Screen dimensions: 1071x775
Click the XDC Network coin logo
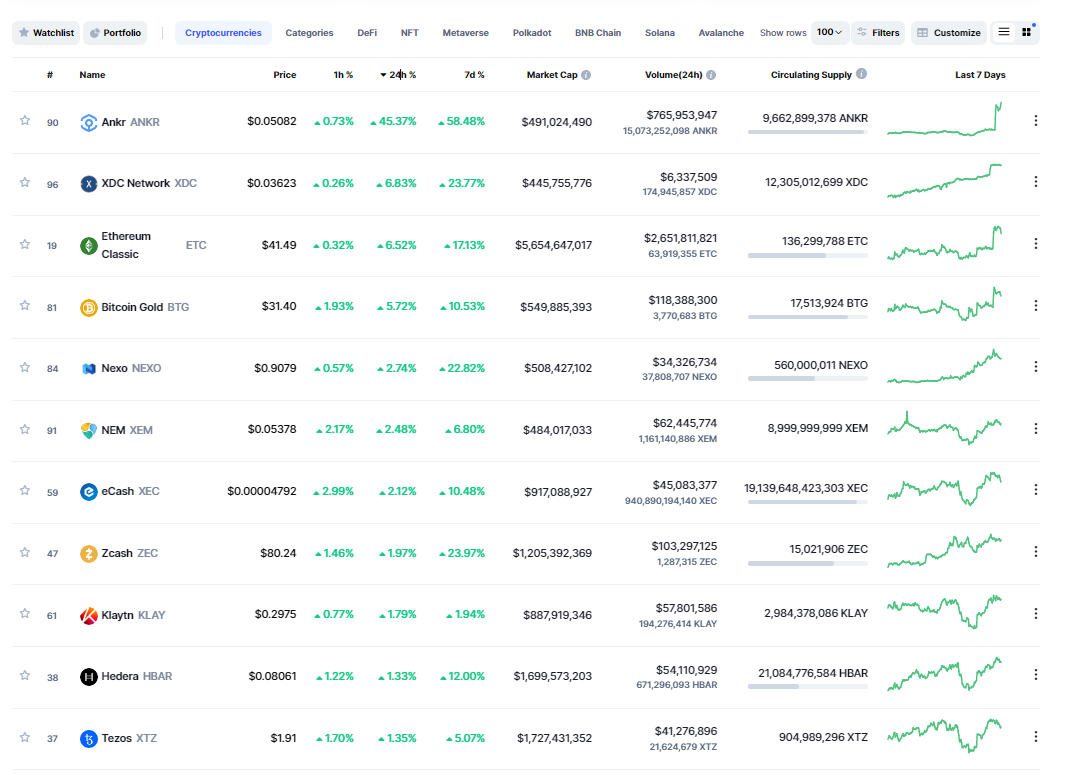(x=89, y=184)
